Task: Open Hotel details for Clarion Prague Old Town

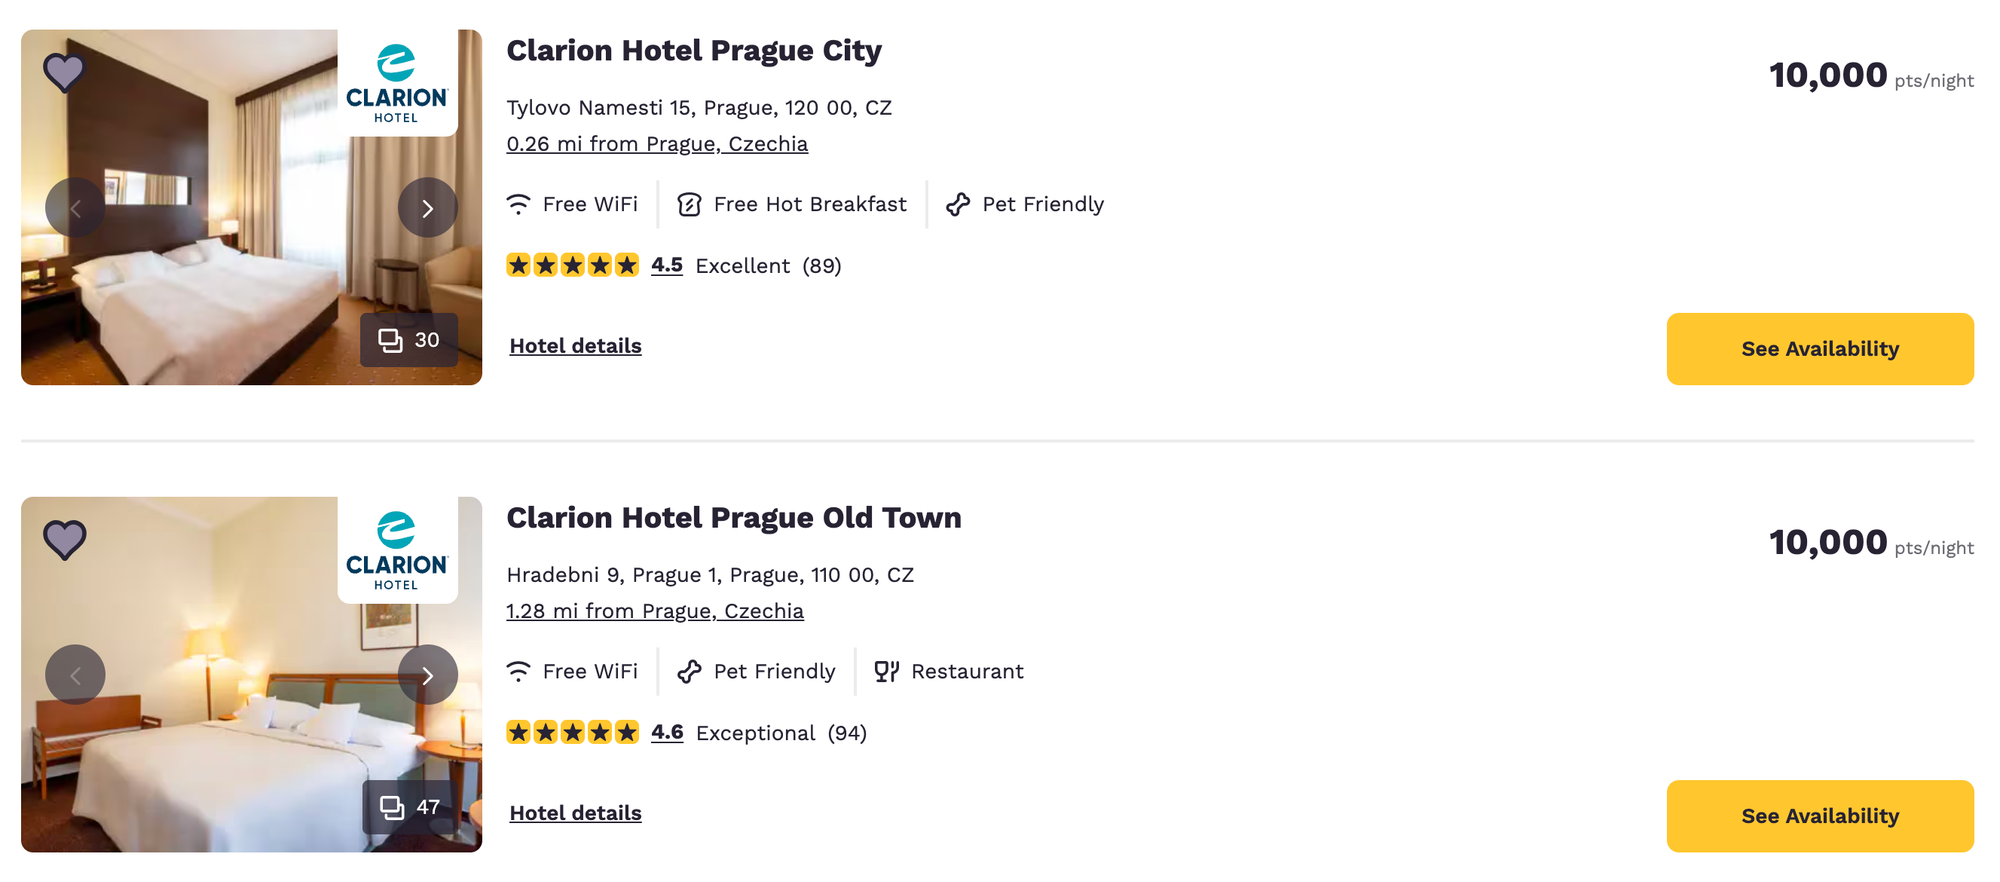Action: point(576,813)
